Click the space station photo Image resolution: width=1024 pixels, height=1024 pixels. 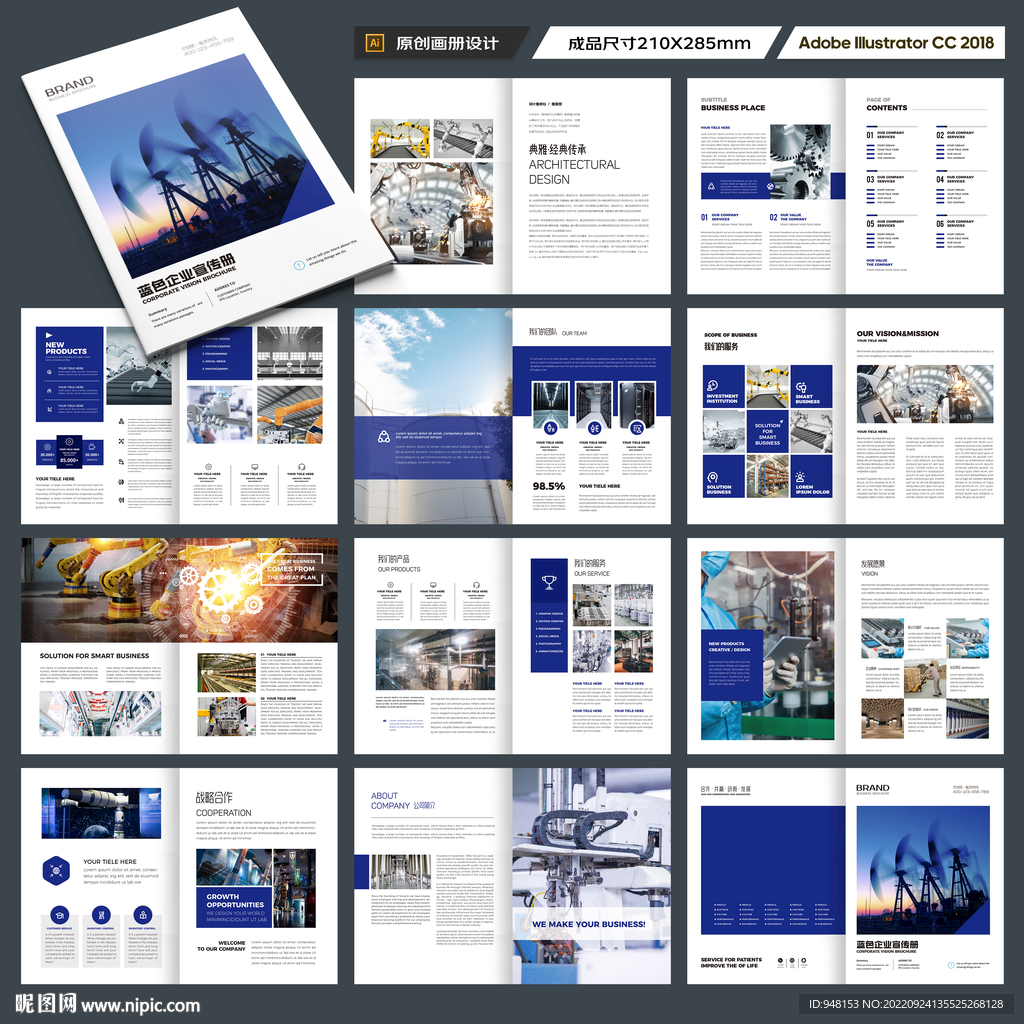coord(101,812)
